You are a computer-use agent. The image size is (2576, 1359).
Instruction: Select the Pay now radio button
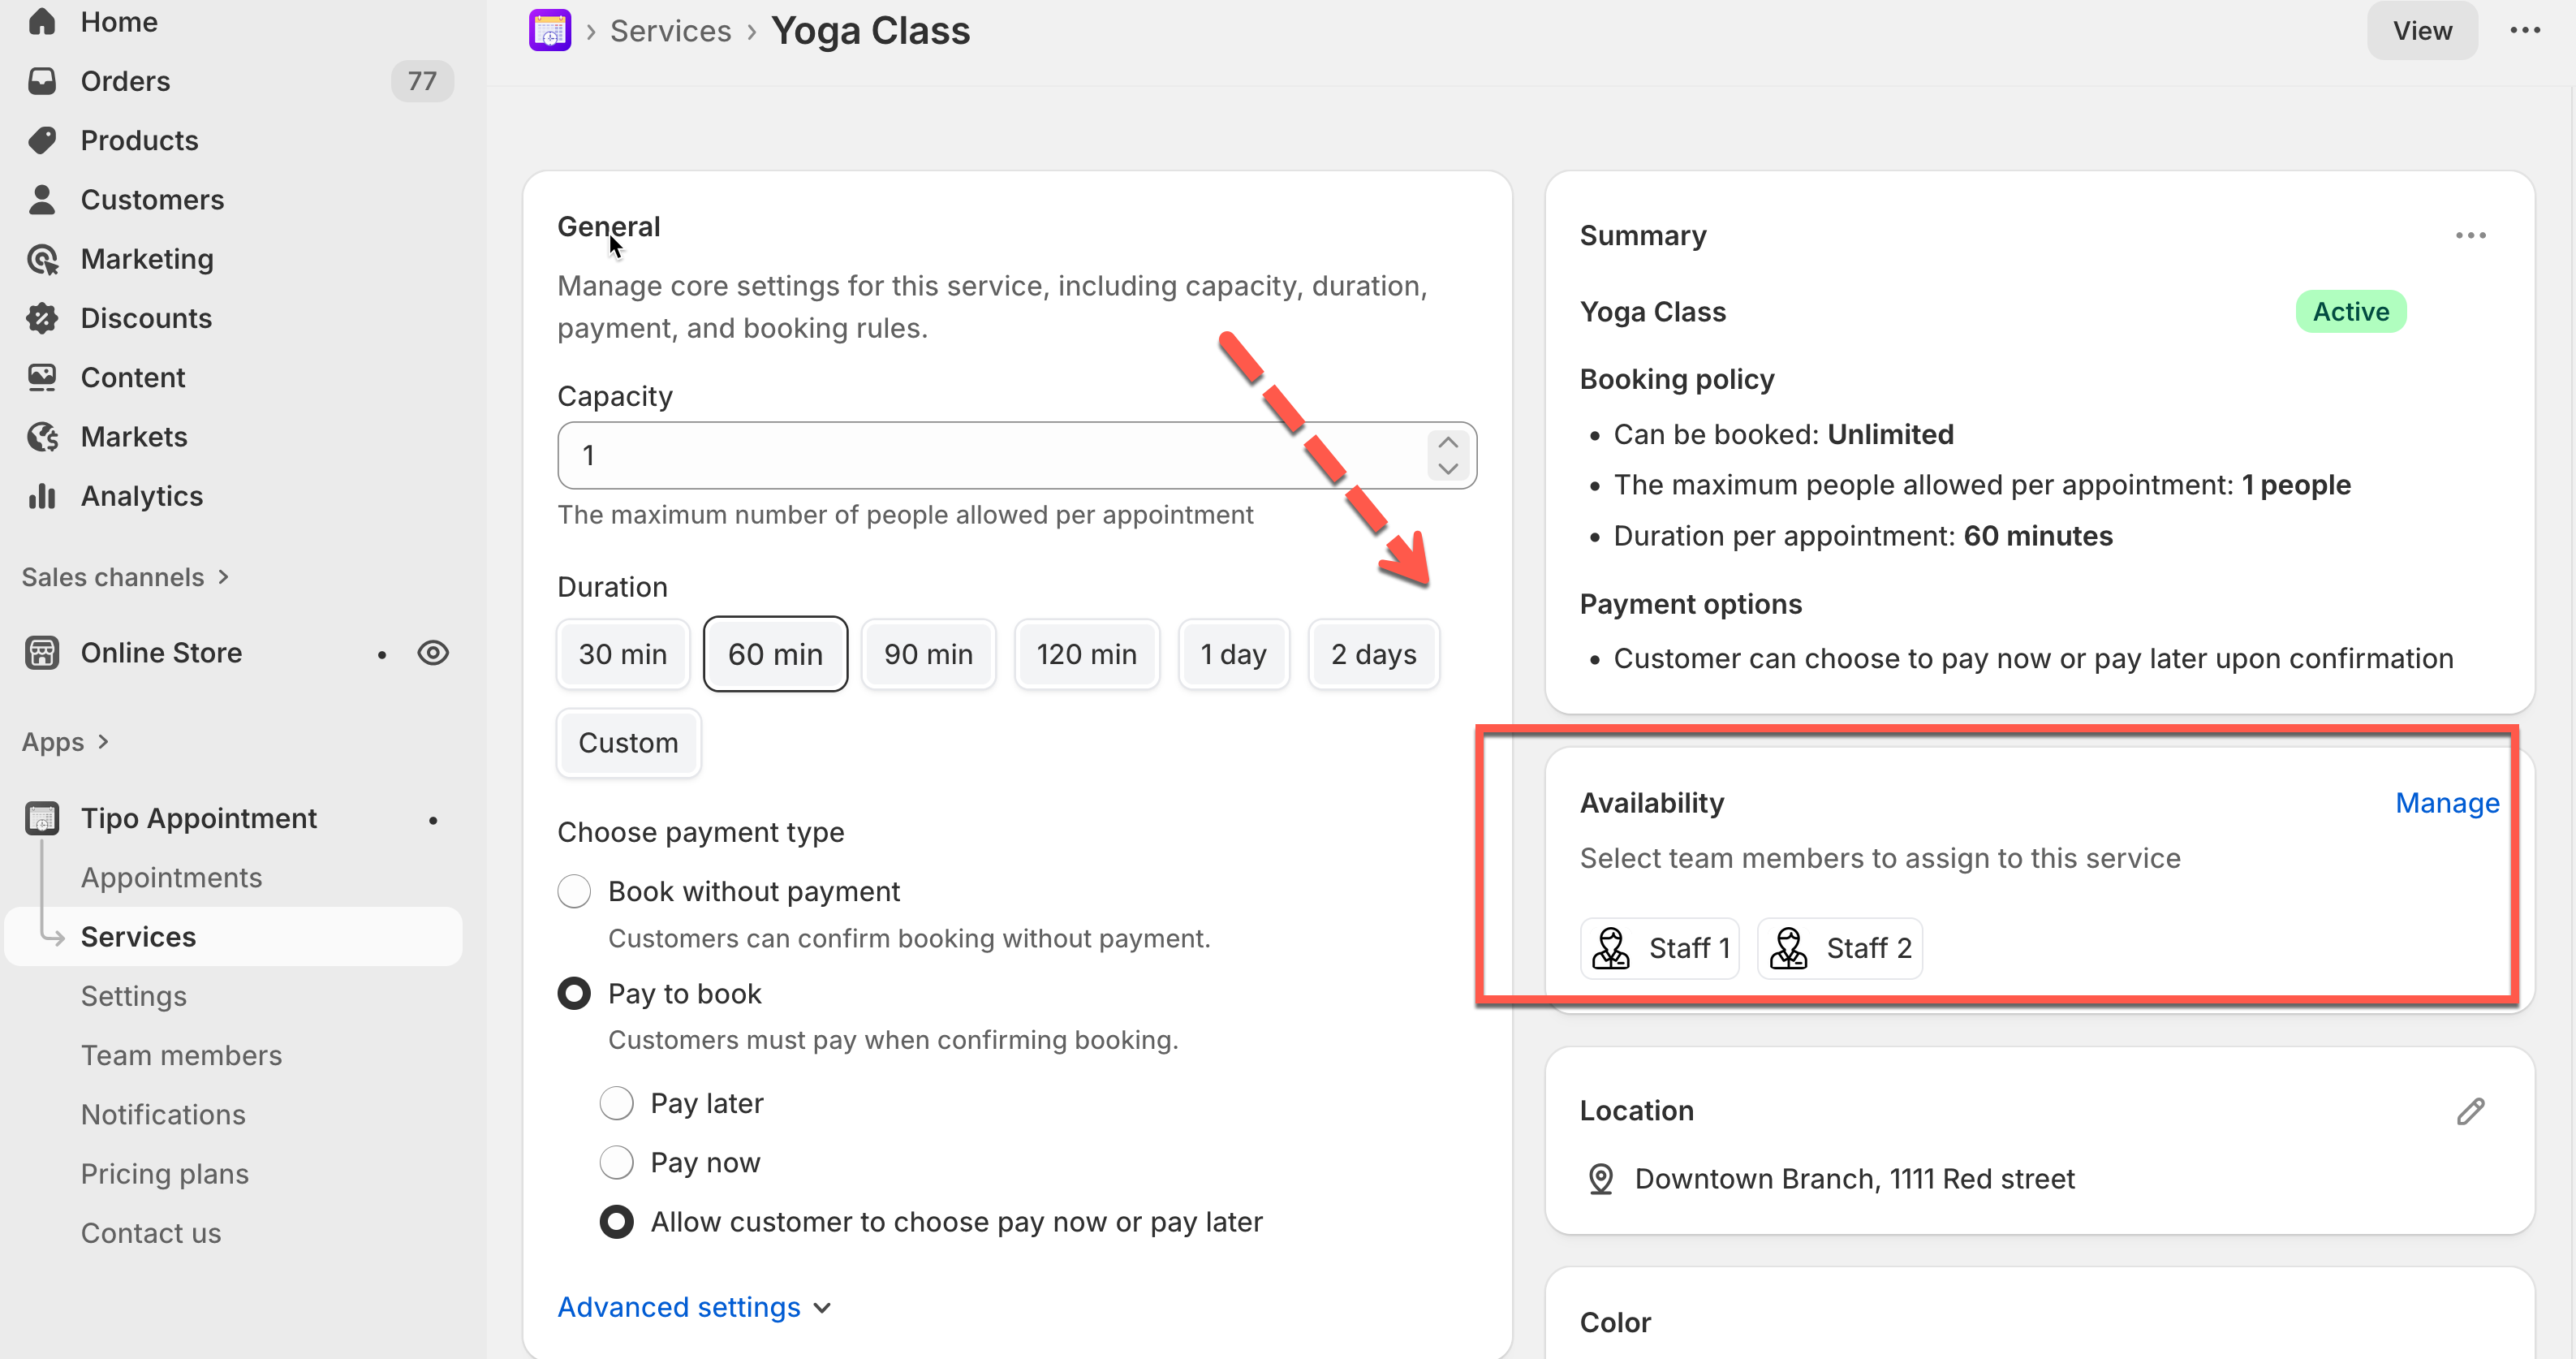click(616, 1162)
